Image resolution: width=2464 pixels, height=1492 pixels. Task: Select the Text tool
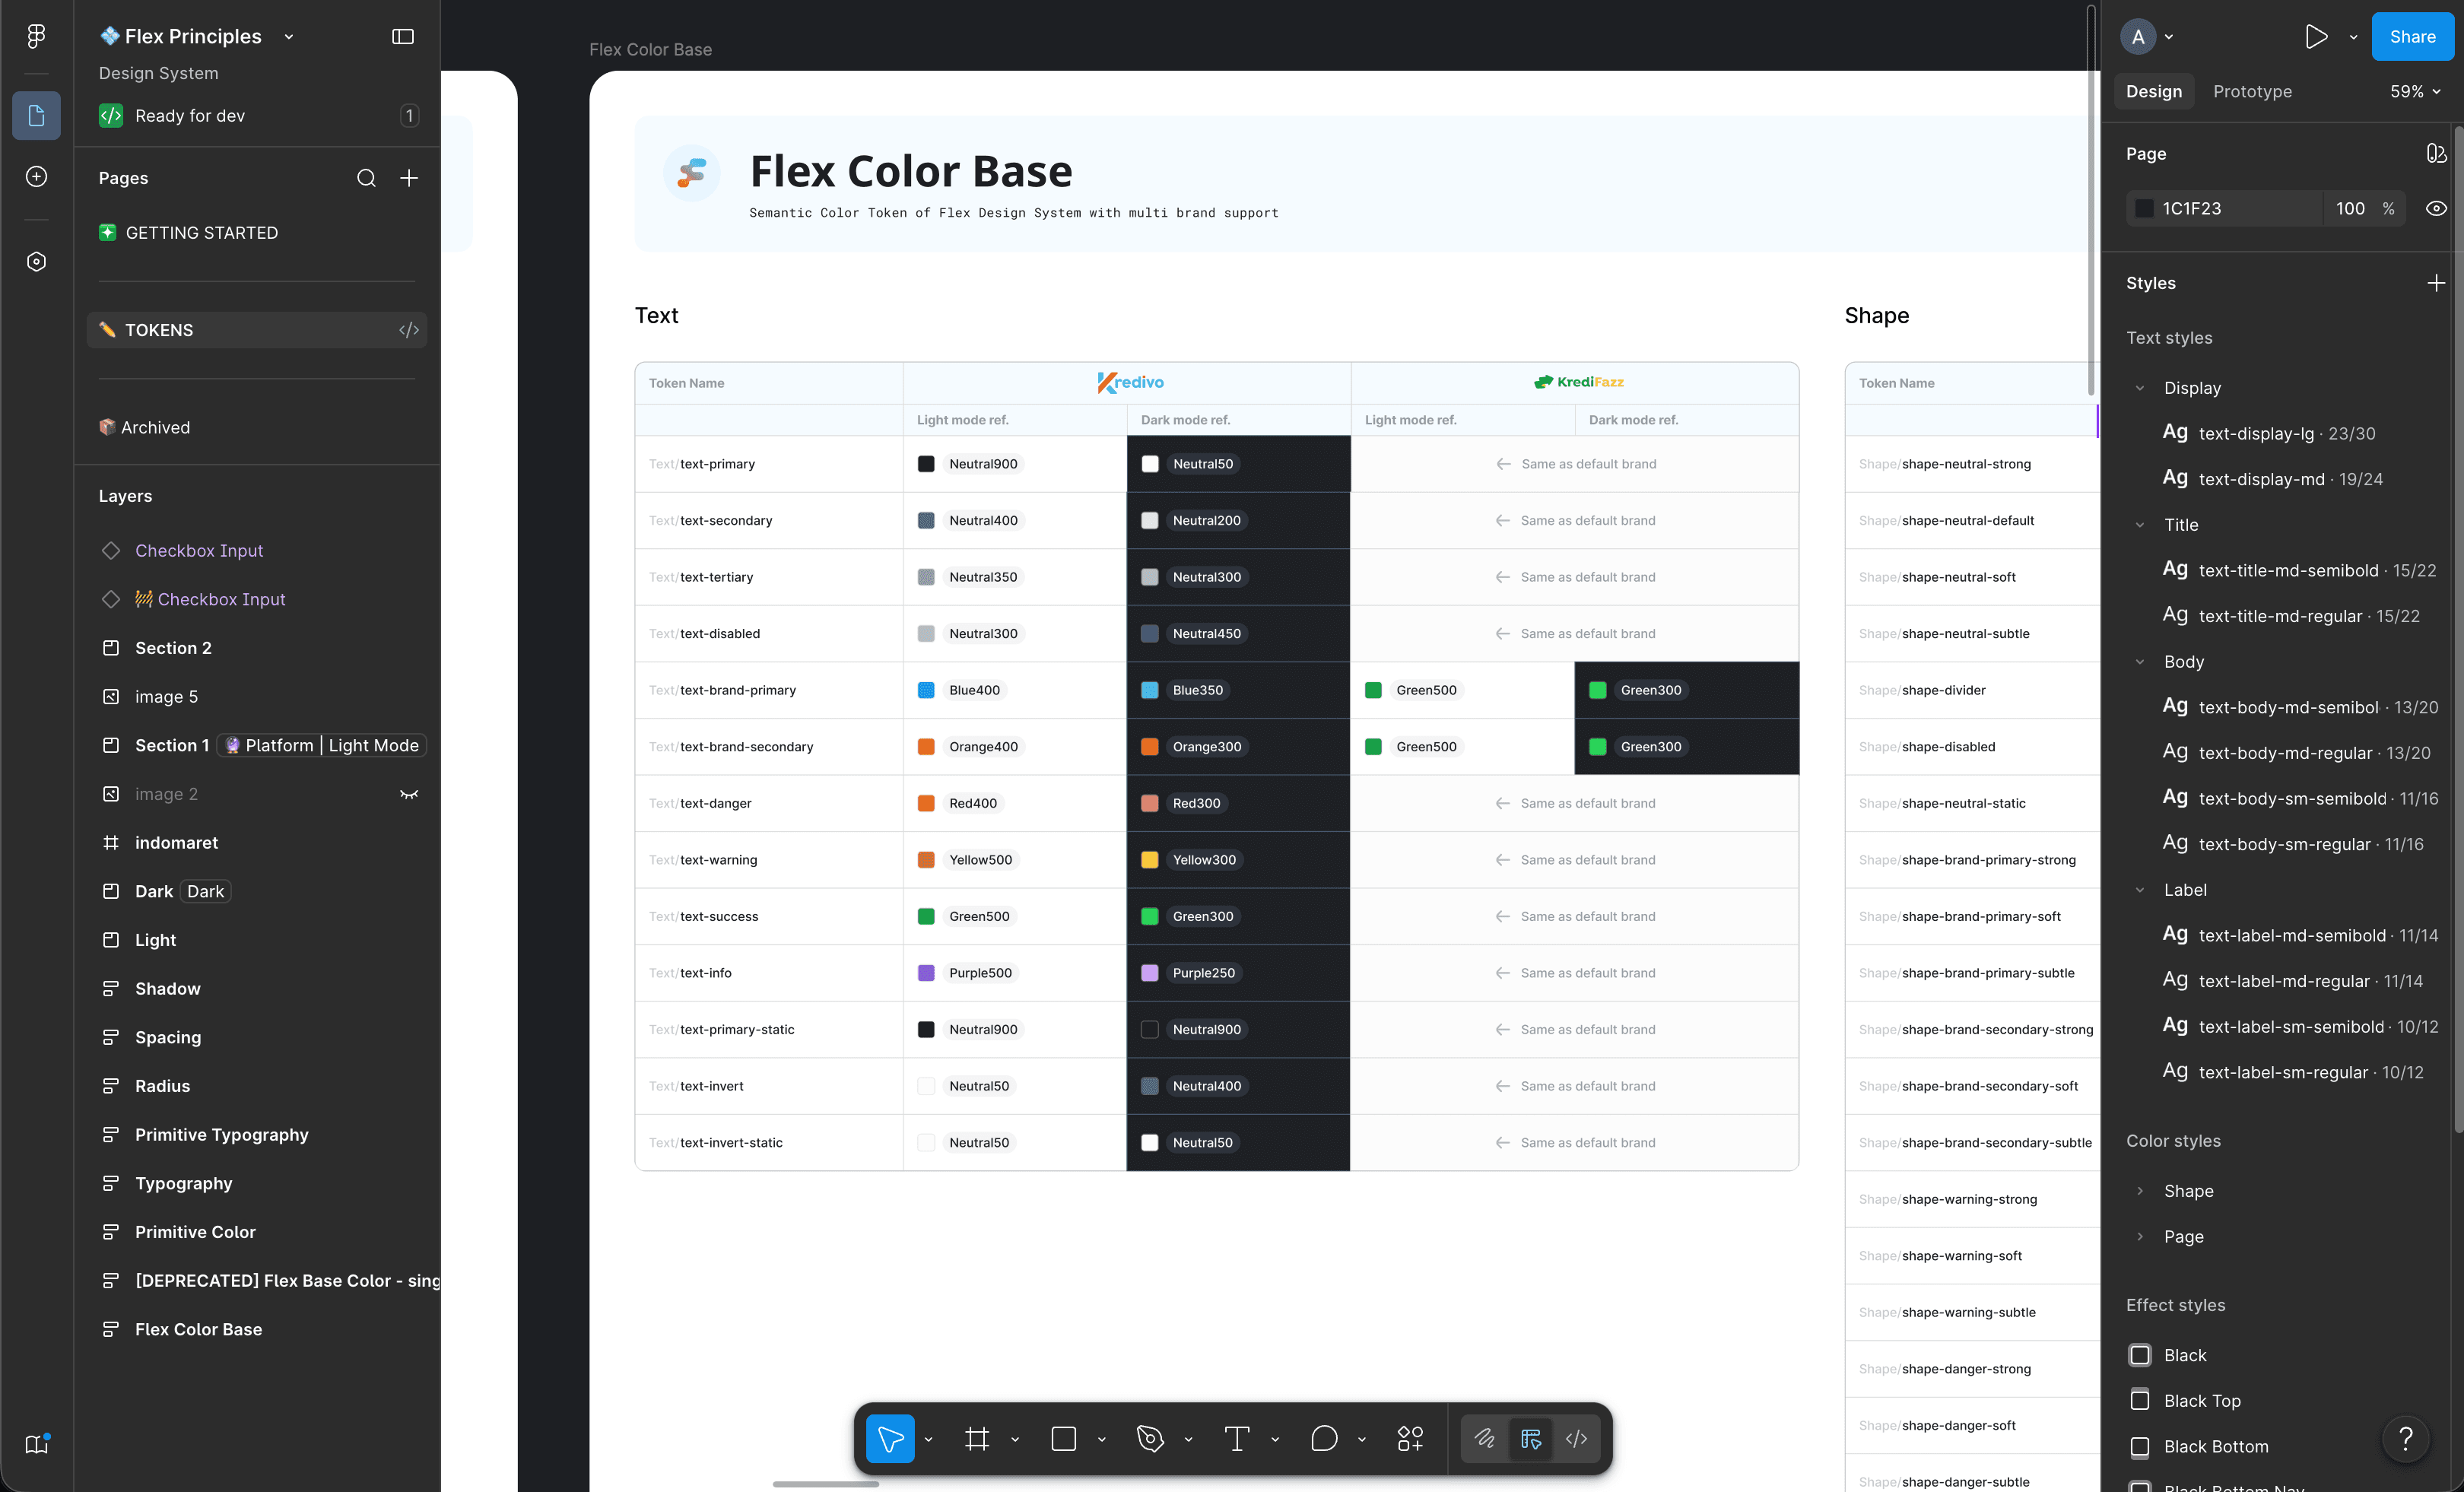(1237, 1439)
